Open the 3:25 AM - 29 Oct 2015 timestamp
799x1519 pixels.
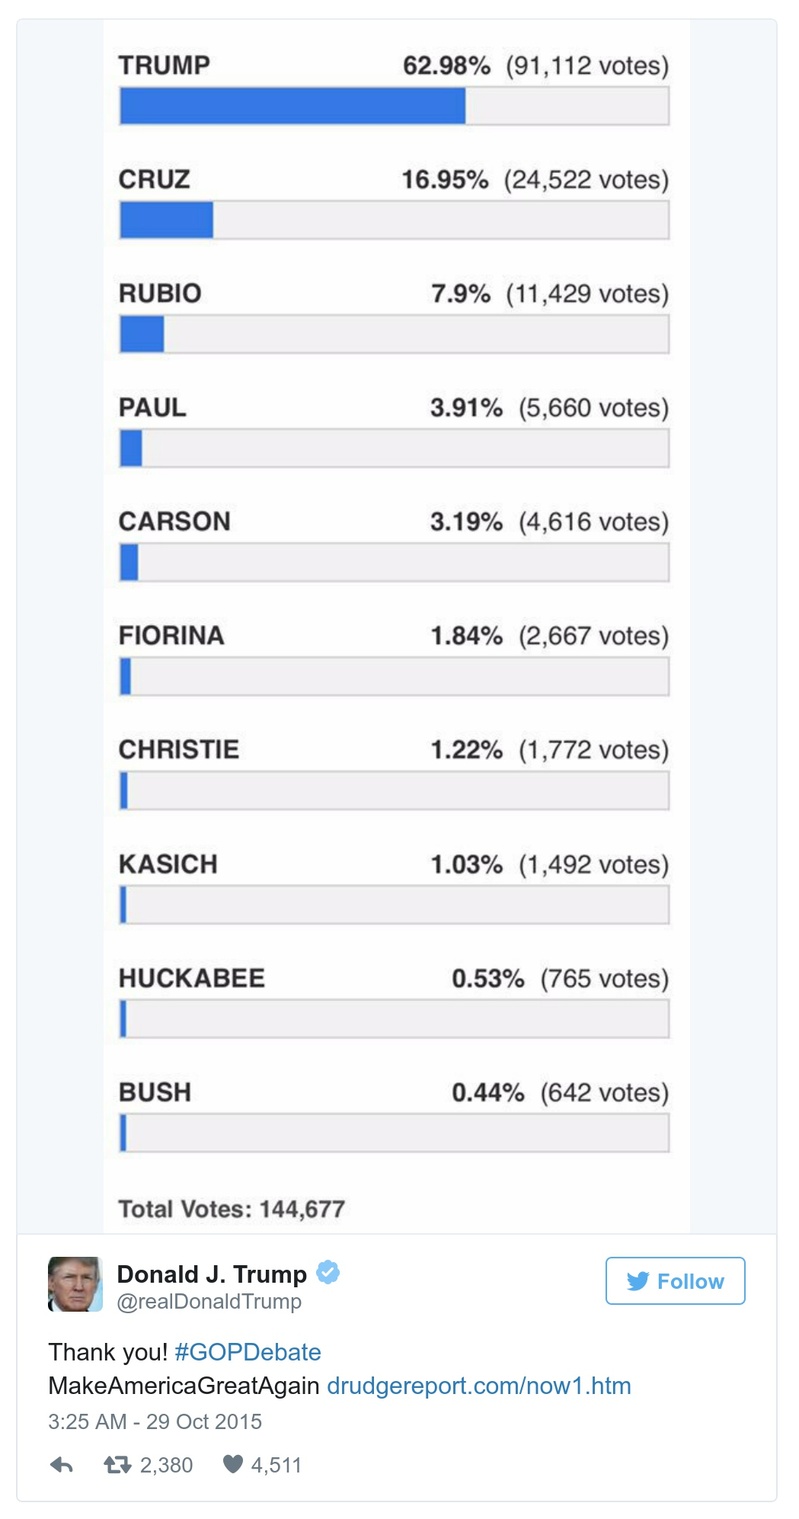155,1421
